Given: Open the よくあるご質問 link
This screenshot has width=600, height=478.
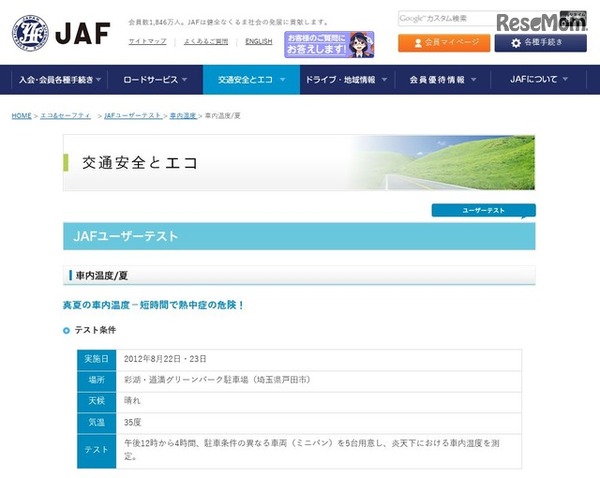Looking at the screenshot, I should tap(206, 41).
